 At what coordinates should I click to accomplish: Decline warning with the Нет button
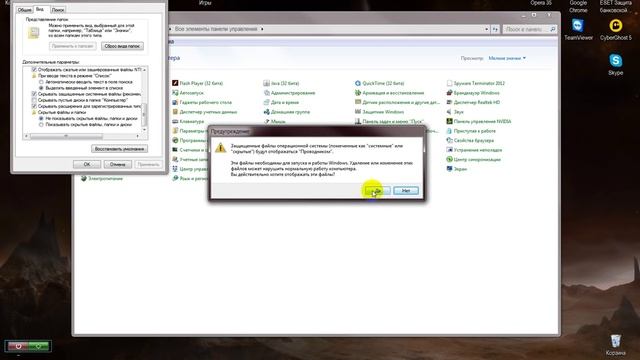click(x=406, y=191)
